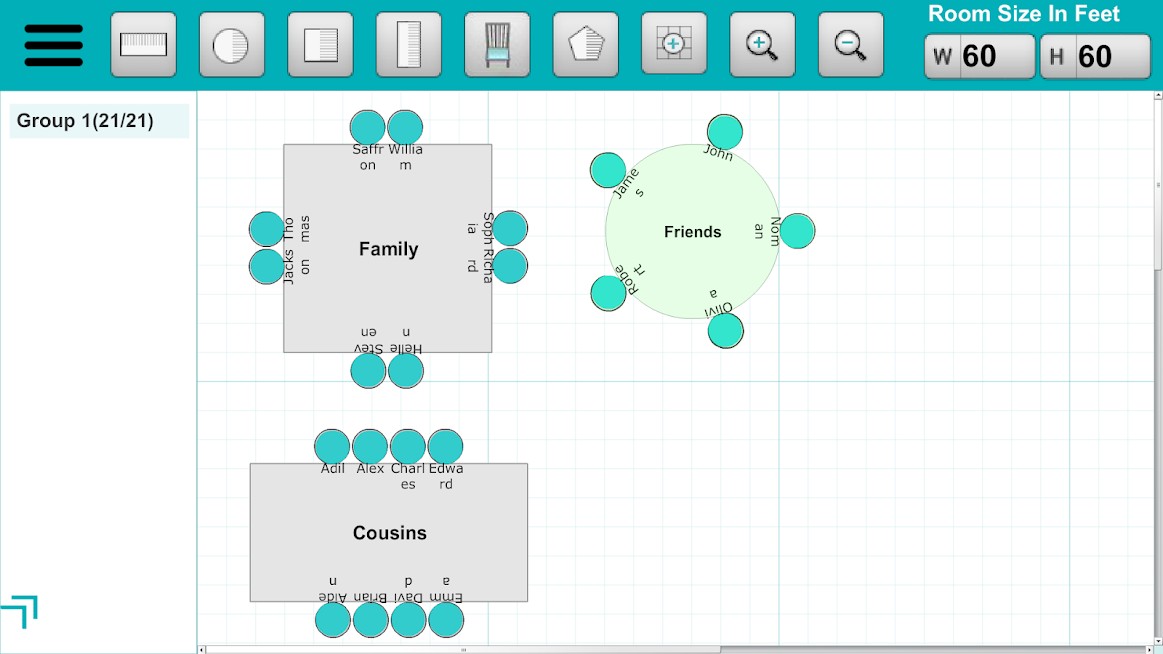
Task: Zoom out with the magnifier minus button
Action: [851, 45]
